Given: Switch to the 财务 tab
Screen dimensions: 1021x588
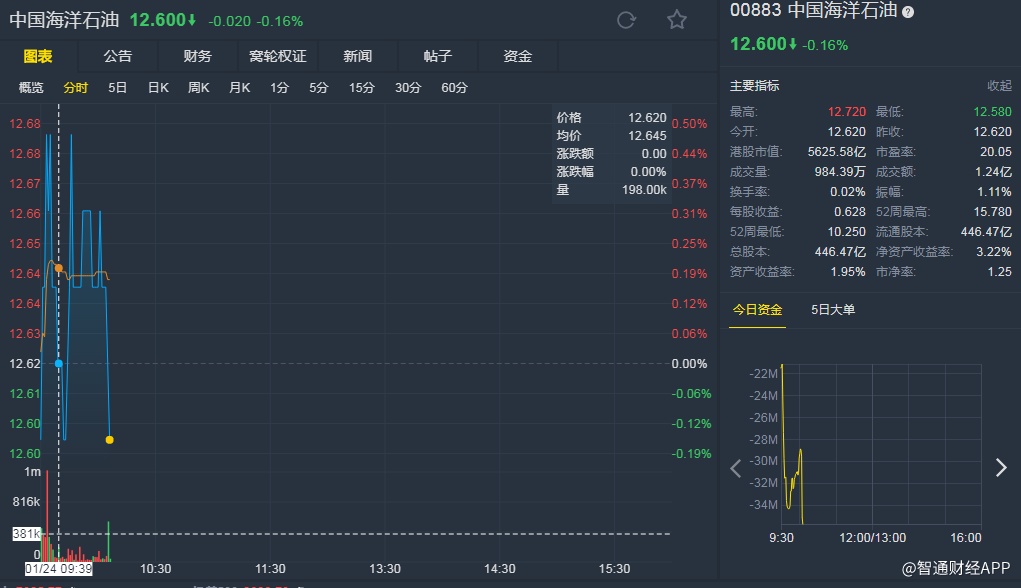Looking at the screenshot, I should [197, 56].
